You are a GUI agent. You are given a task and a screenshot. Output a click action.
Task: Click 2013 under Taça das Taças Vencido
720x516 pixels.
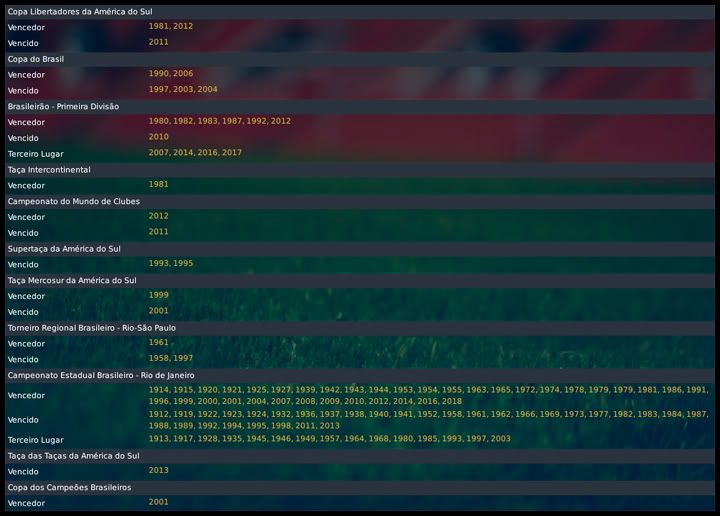pos(158,470)
